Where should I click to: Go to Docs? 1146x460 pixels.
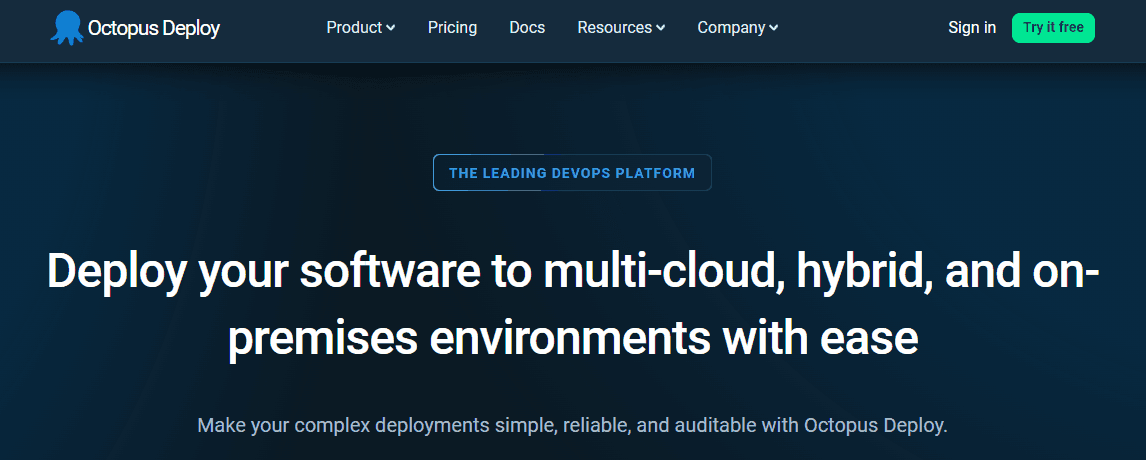pos(527,28)
